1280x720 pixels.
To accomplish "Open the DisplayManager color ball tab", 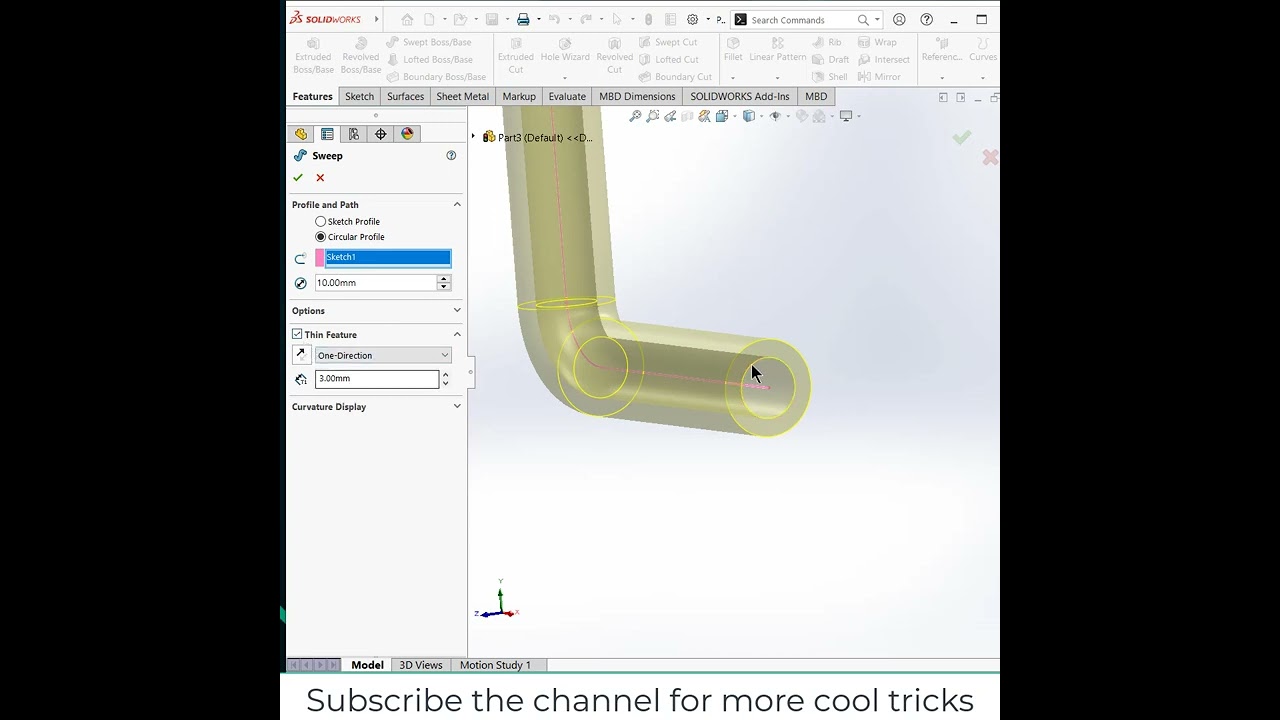I will pos(407,134).
